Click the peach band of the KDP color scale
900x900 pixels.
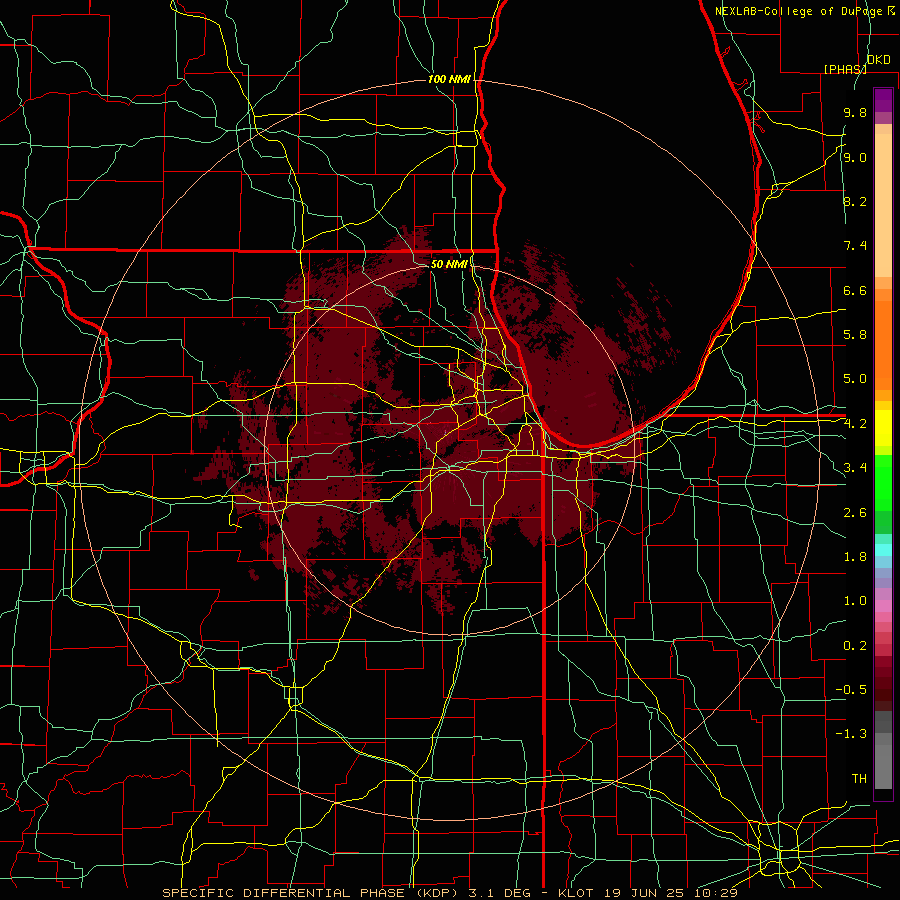(883, 205)
